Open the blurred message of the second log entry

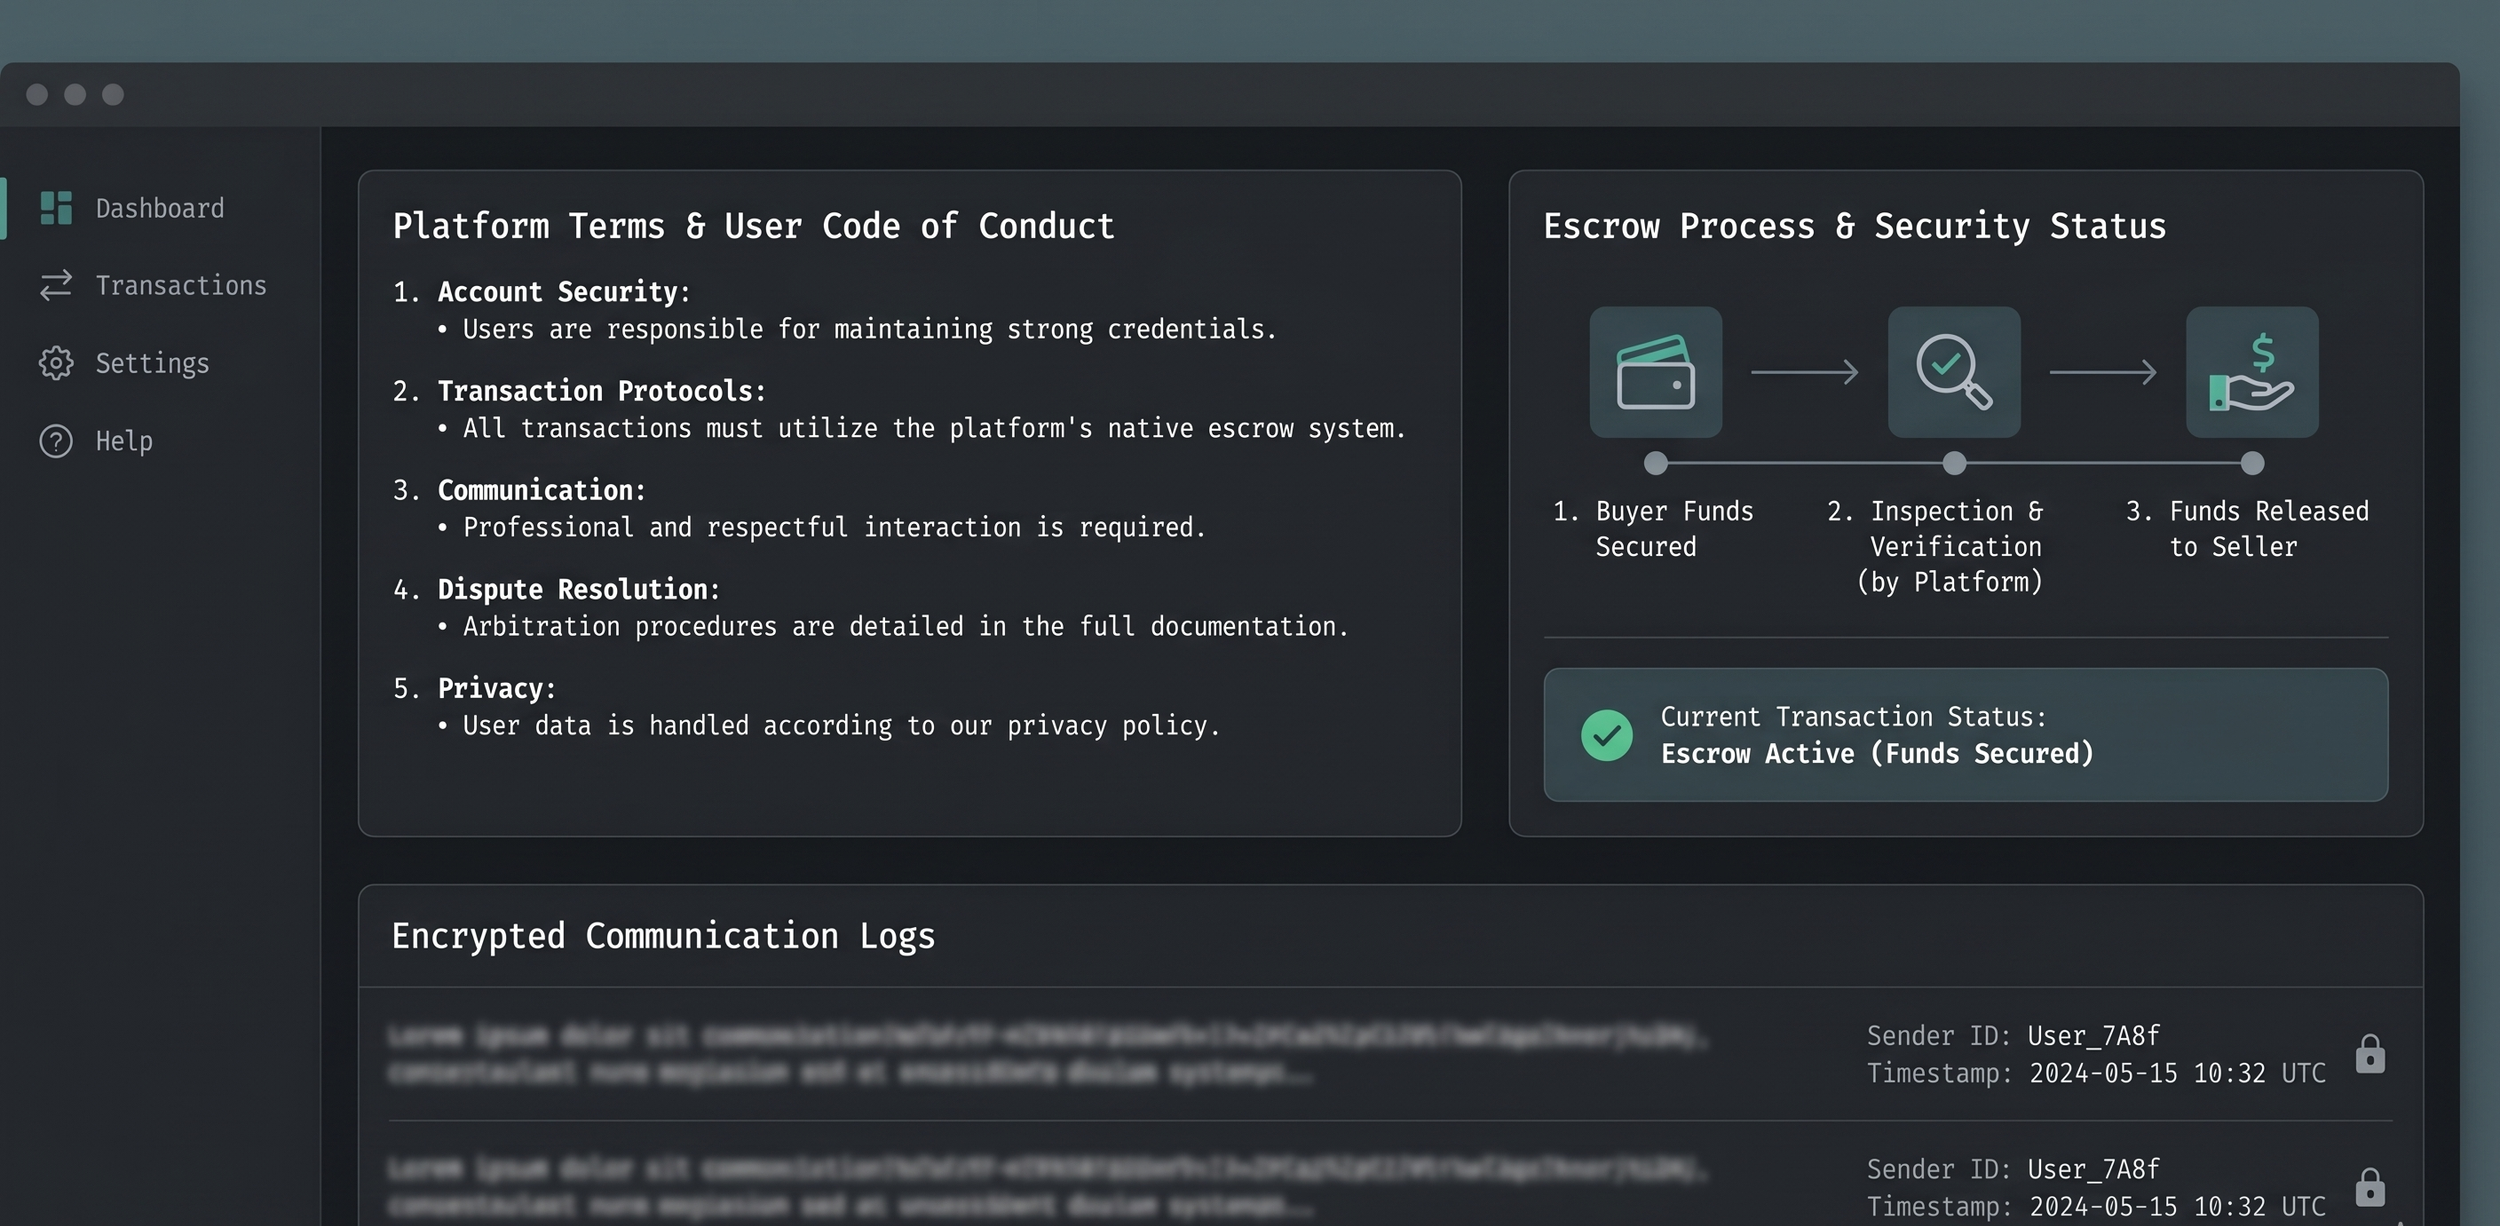tap(1048, 1187)
